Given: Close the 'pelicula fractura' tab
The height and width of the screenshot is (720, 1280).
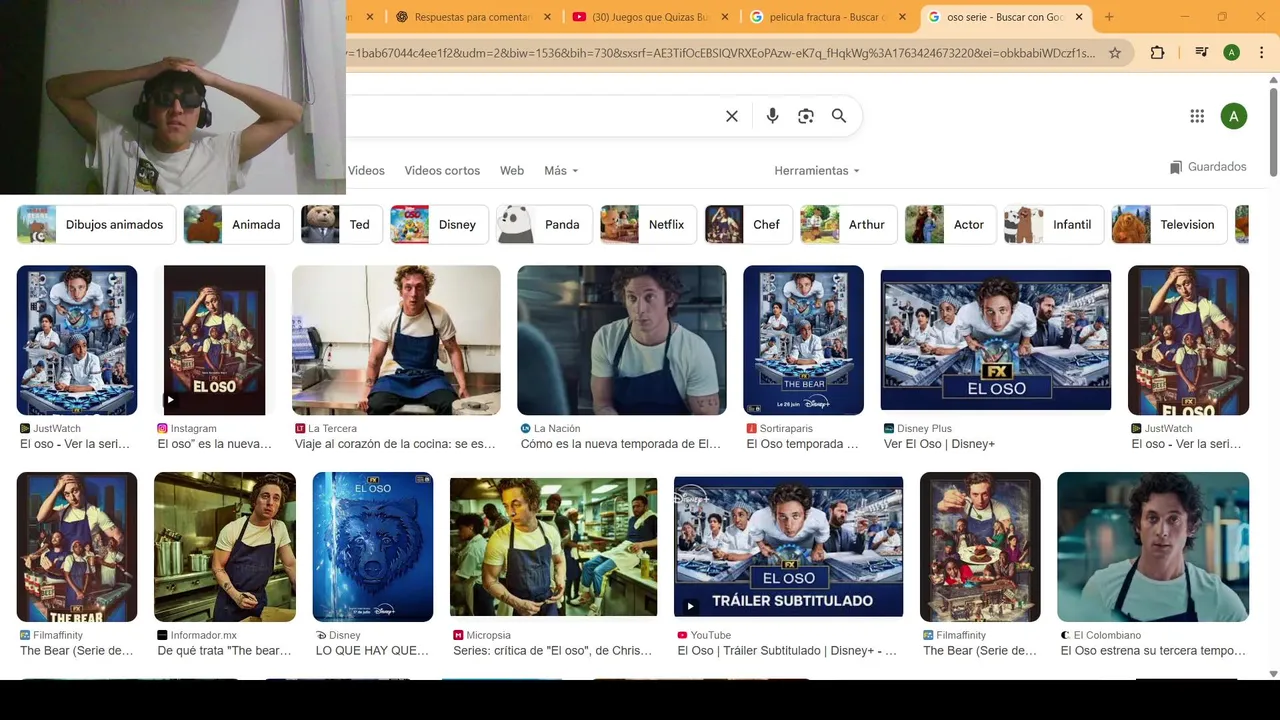Looking at the screenshot, I should point(902,17).
